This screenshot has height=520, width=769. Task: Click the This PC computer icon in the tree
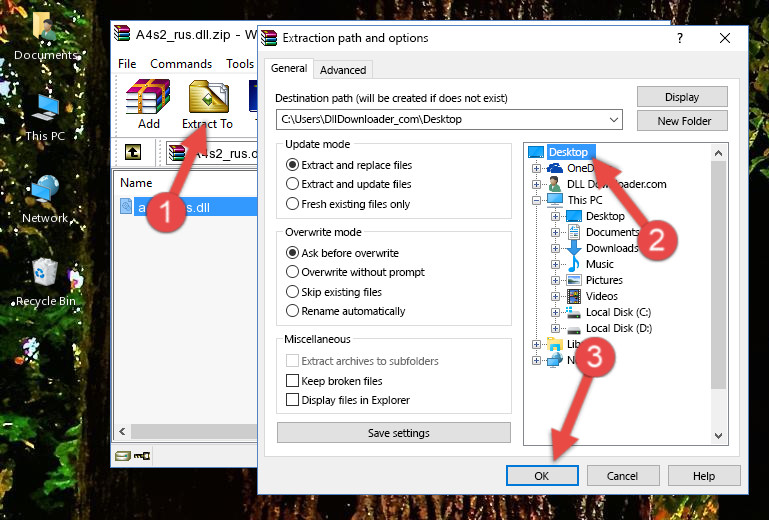click(555, 200)
